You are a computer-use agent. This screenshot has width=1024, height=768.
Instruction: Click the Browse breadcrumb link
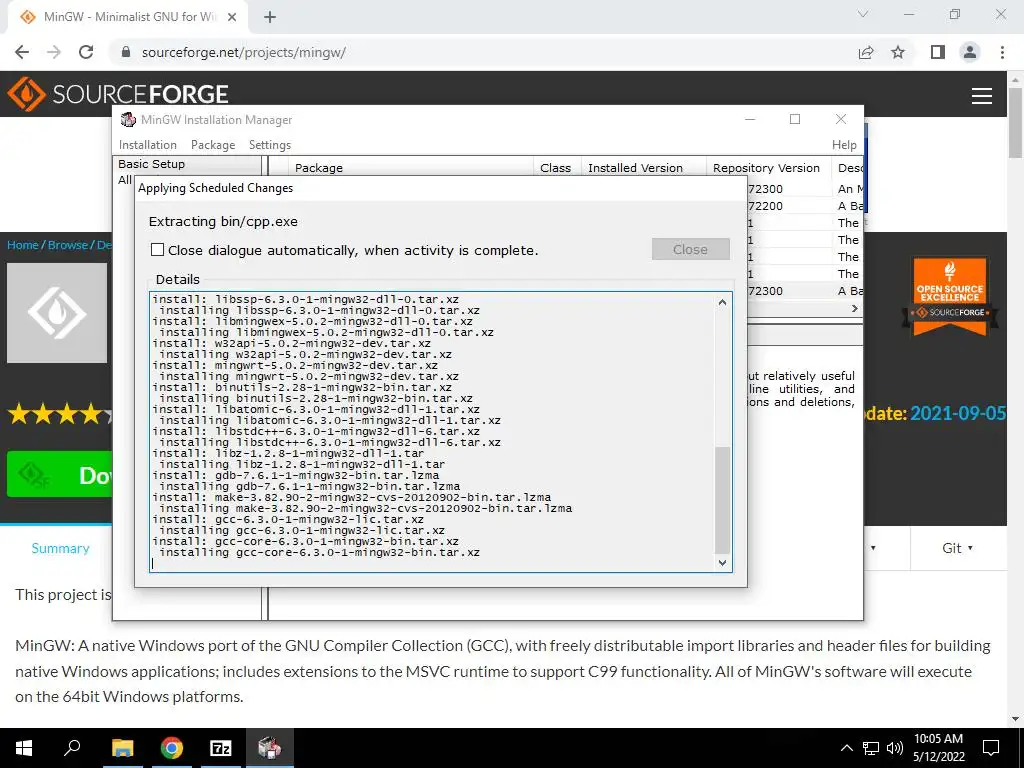pyautogui.click(x=67, y=245)
